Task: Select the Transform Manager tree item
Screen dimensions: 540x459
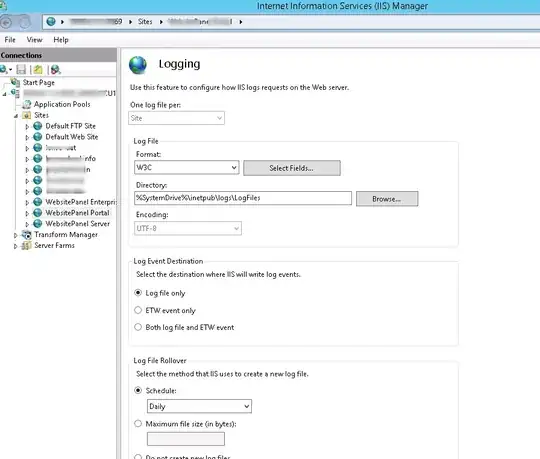Action: (66, 235)
